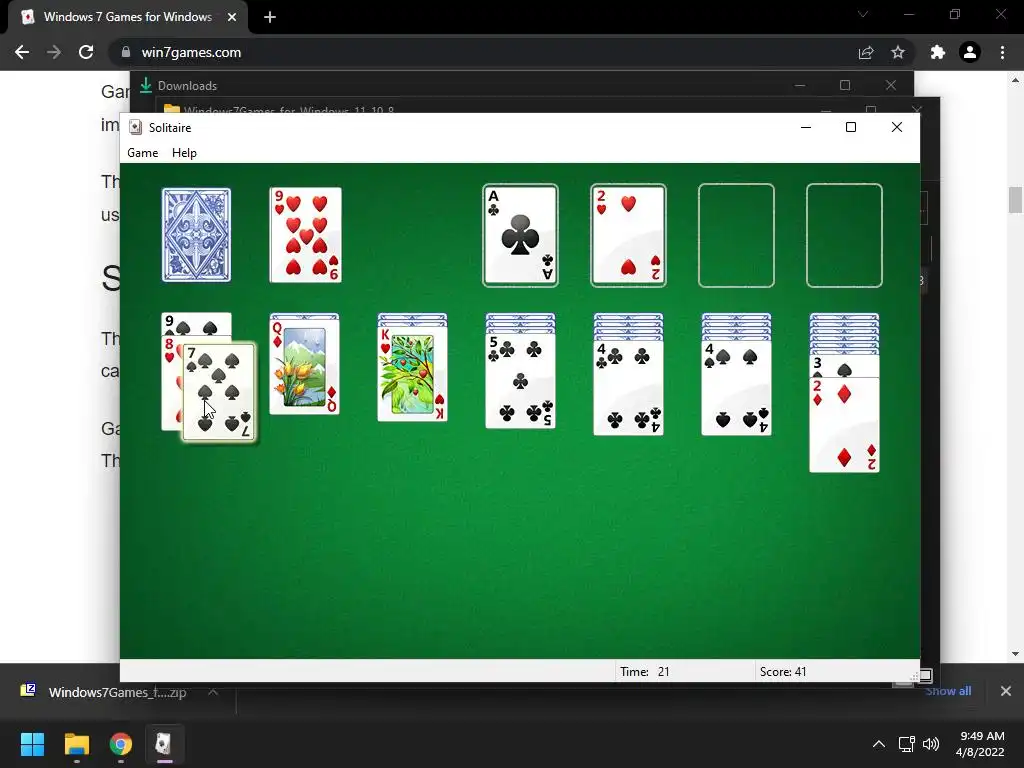Select the 7 of spades card
Viewport: 1024px width, 768px height.
tap(219, 392)
